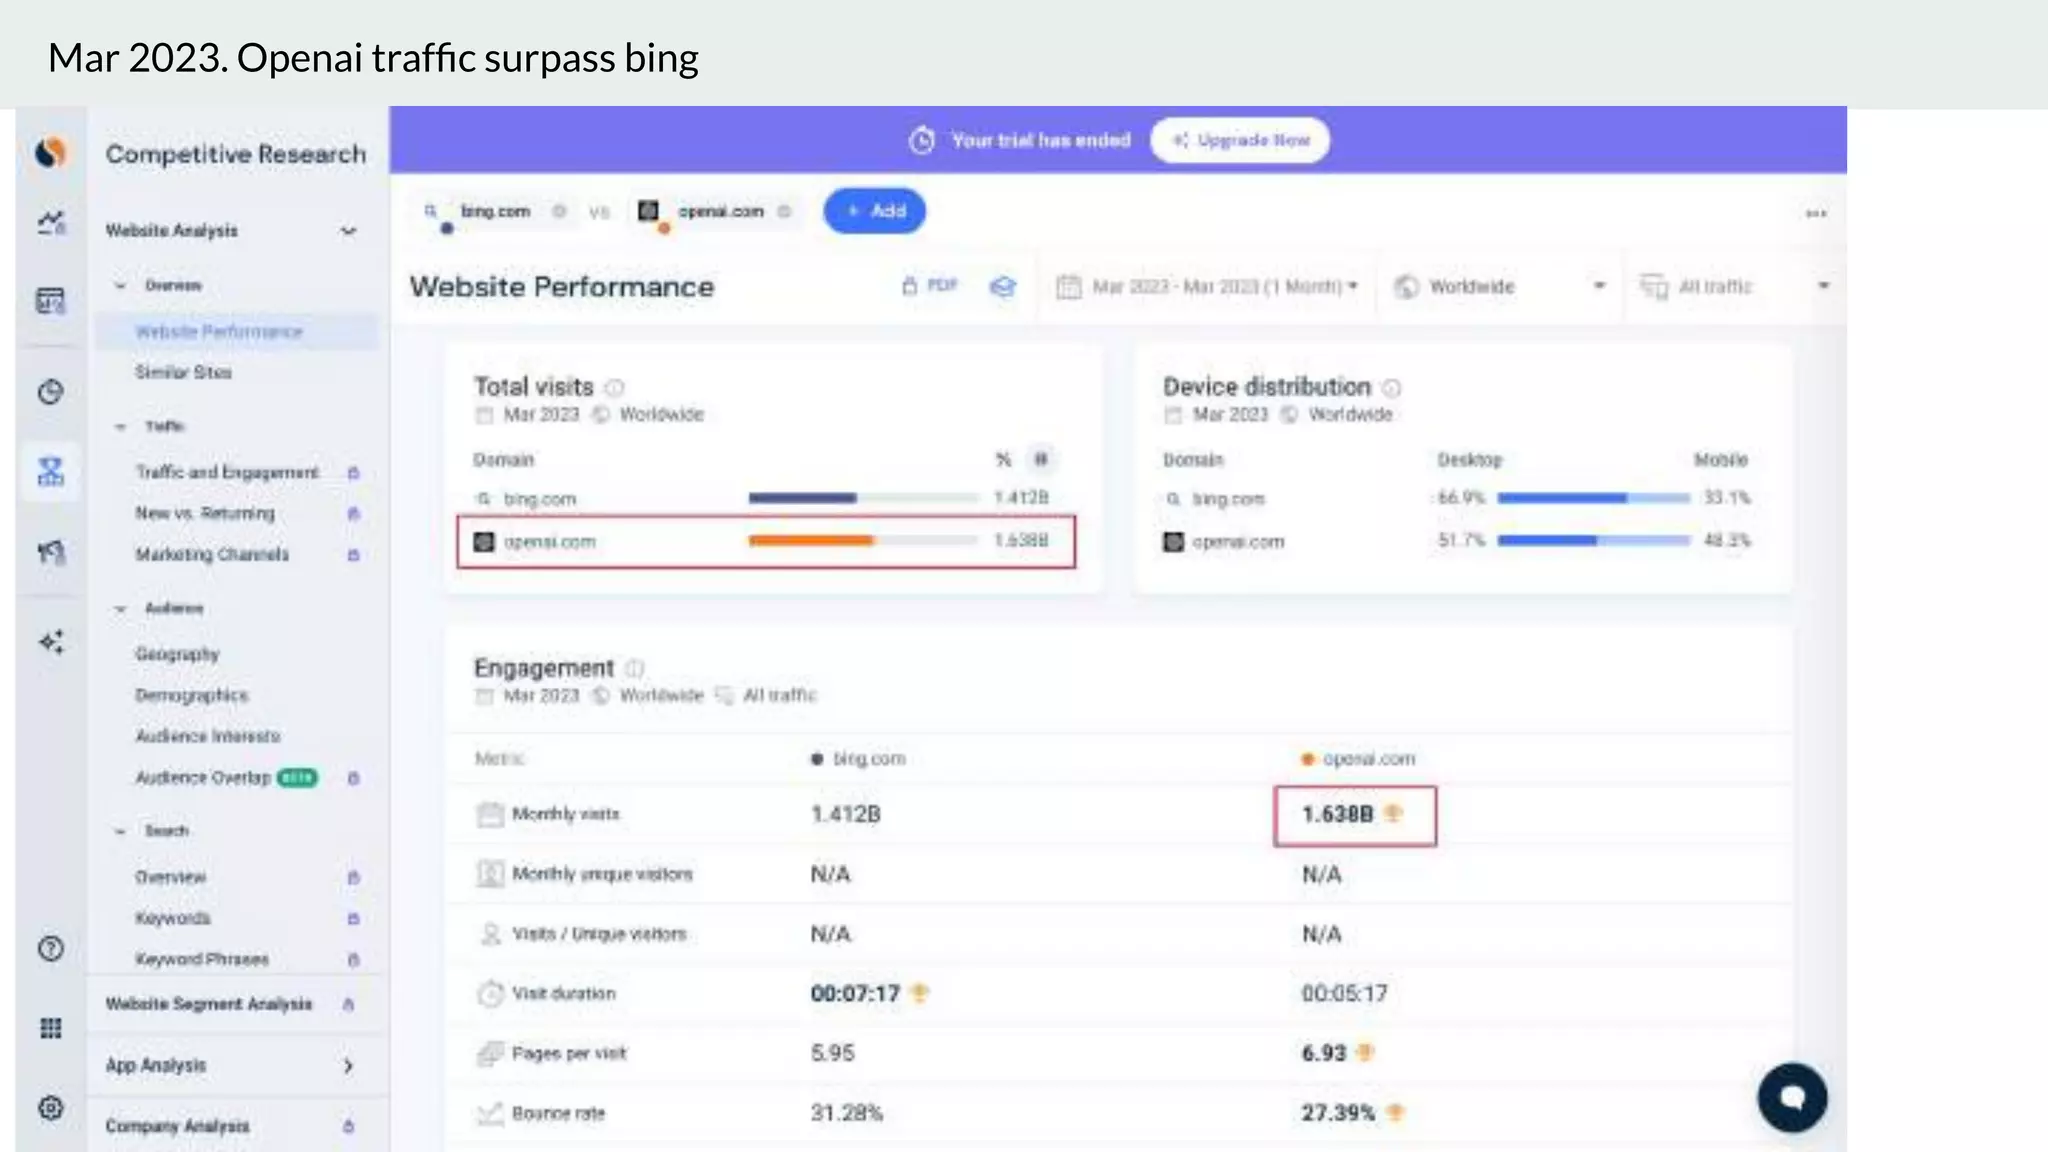Click the bing.com total visits bar
This screenshot has height=1152, width=2048.
863,498
